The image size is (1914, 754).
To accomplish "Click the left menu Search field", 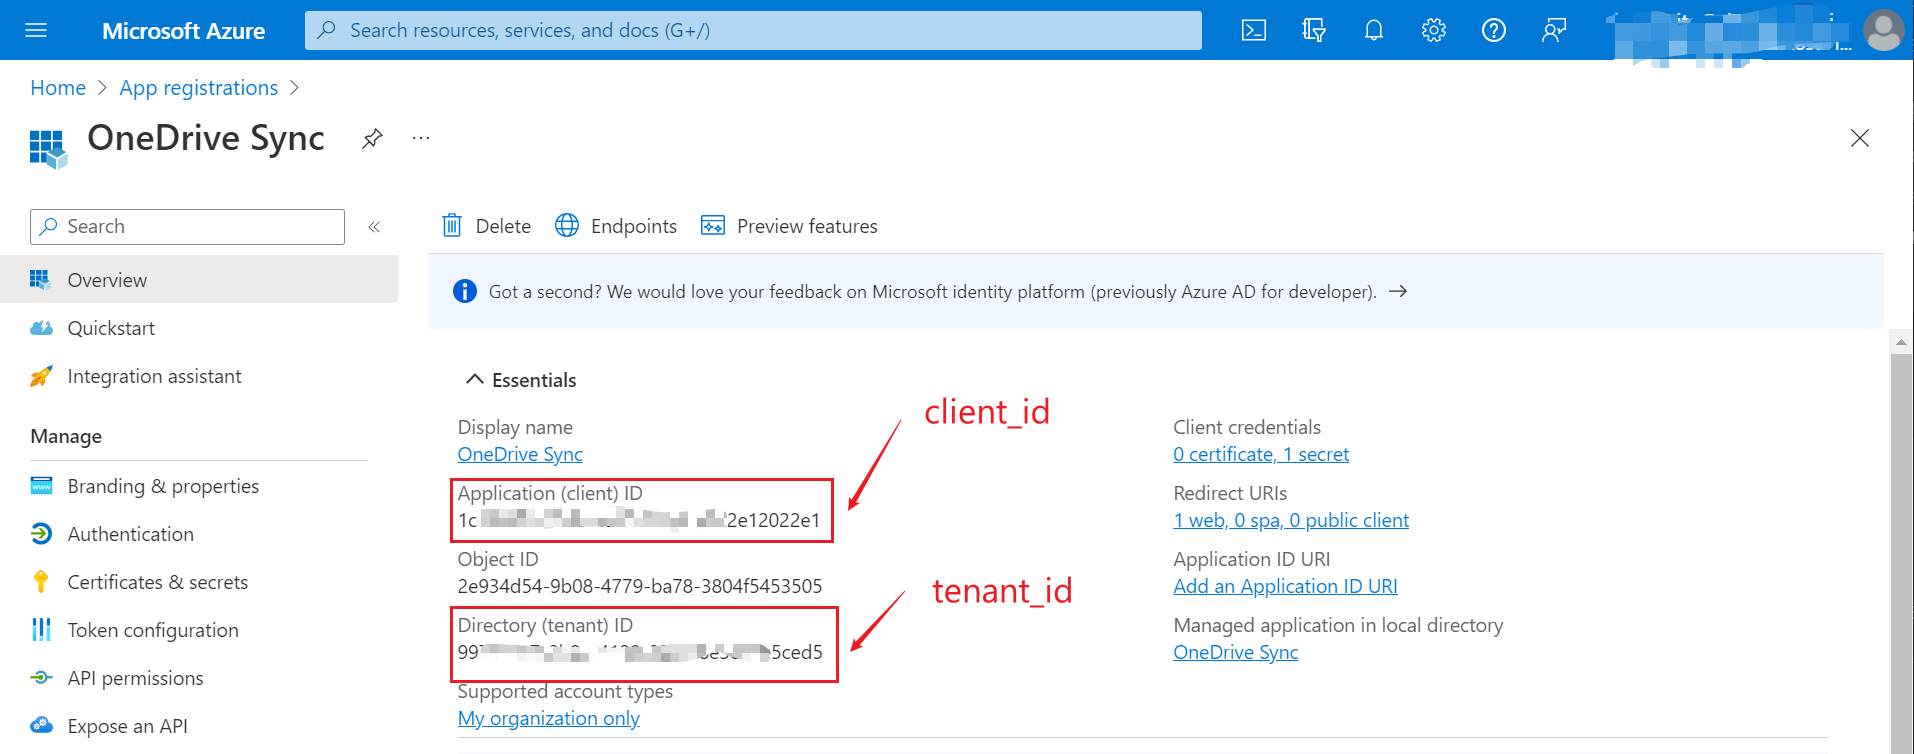I will click(187, 227).
